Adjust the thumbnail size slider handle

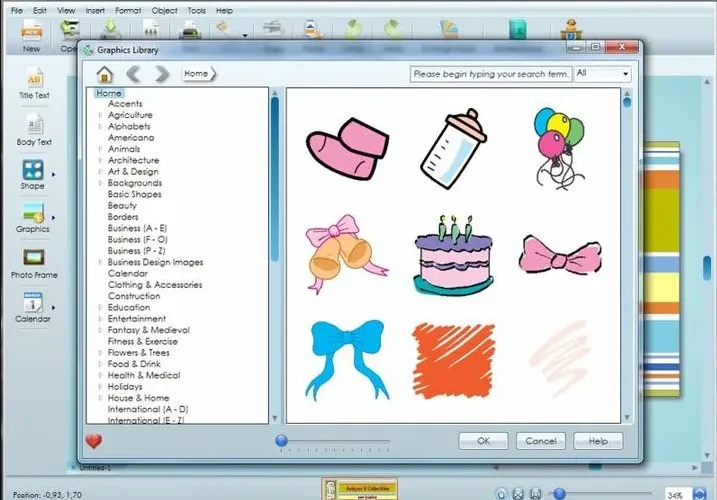coord(282,441)
